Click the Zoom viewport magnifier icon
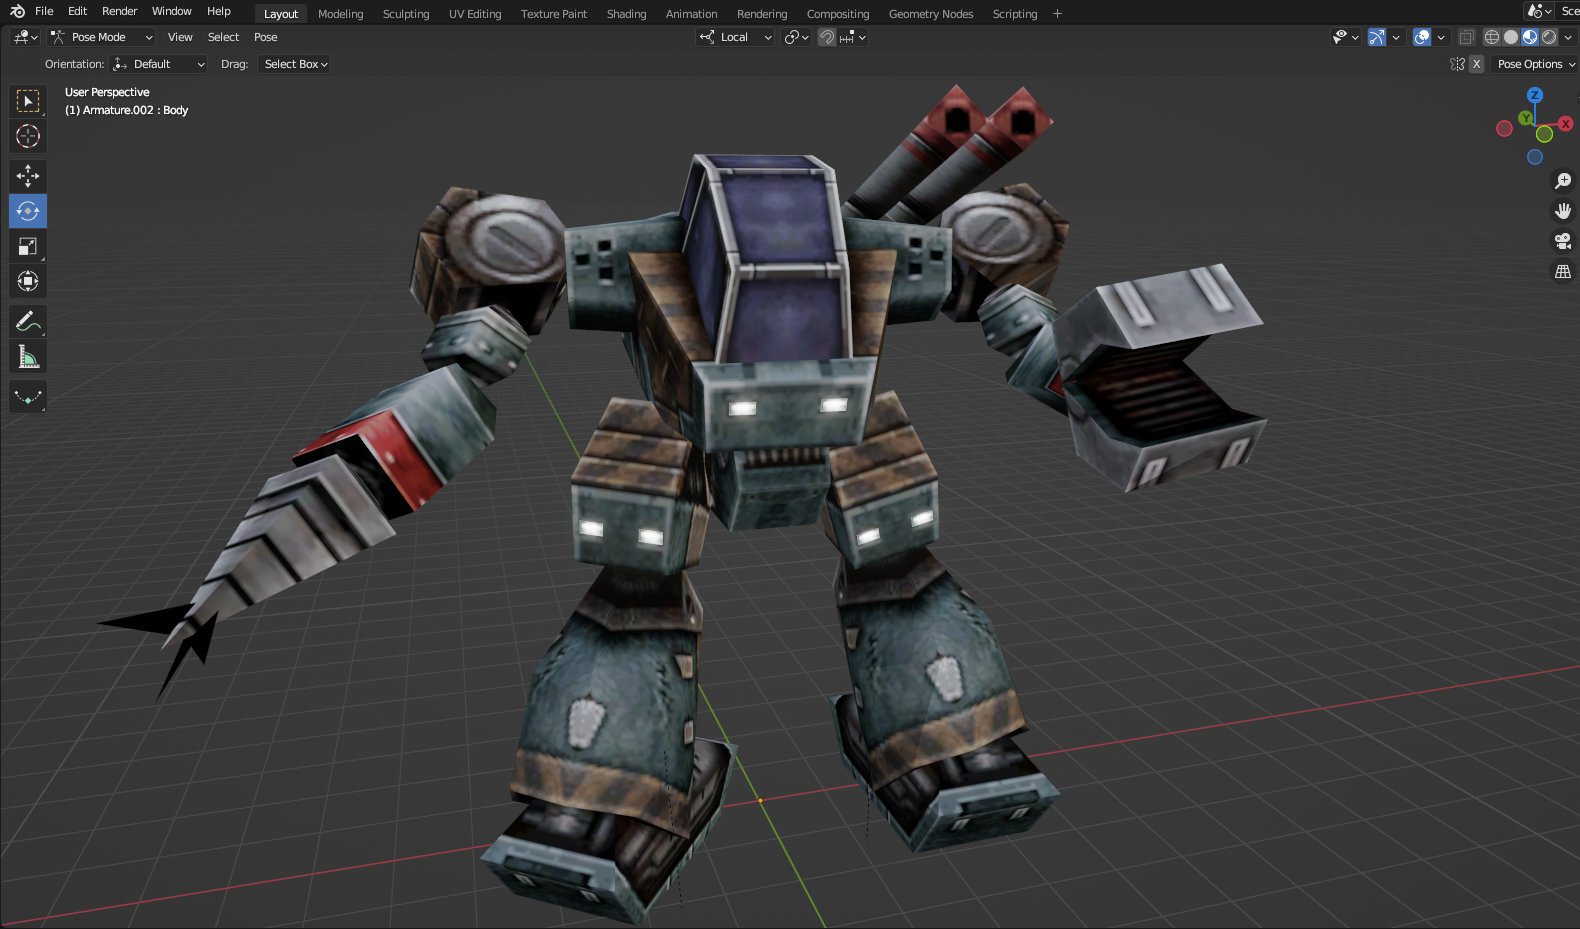This screenshot has height=929, width=1580. point(1562,181)
